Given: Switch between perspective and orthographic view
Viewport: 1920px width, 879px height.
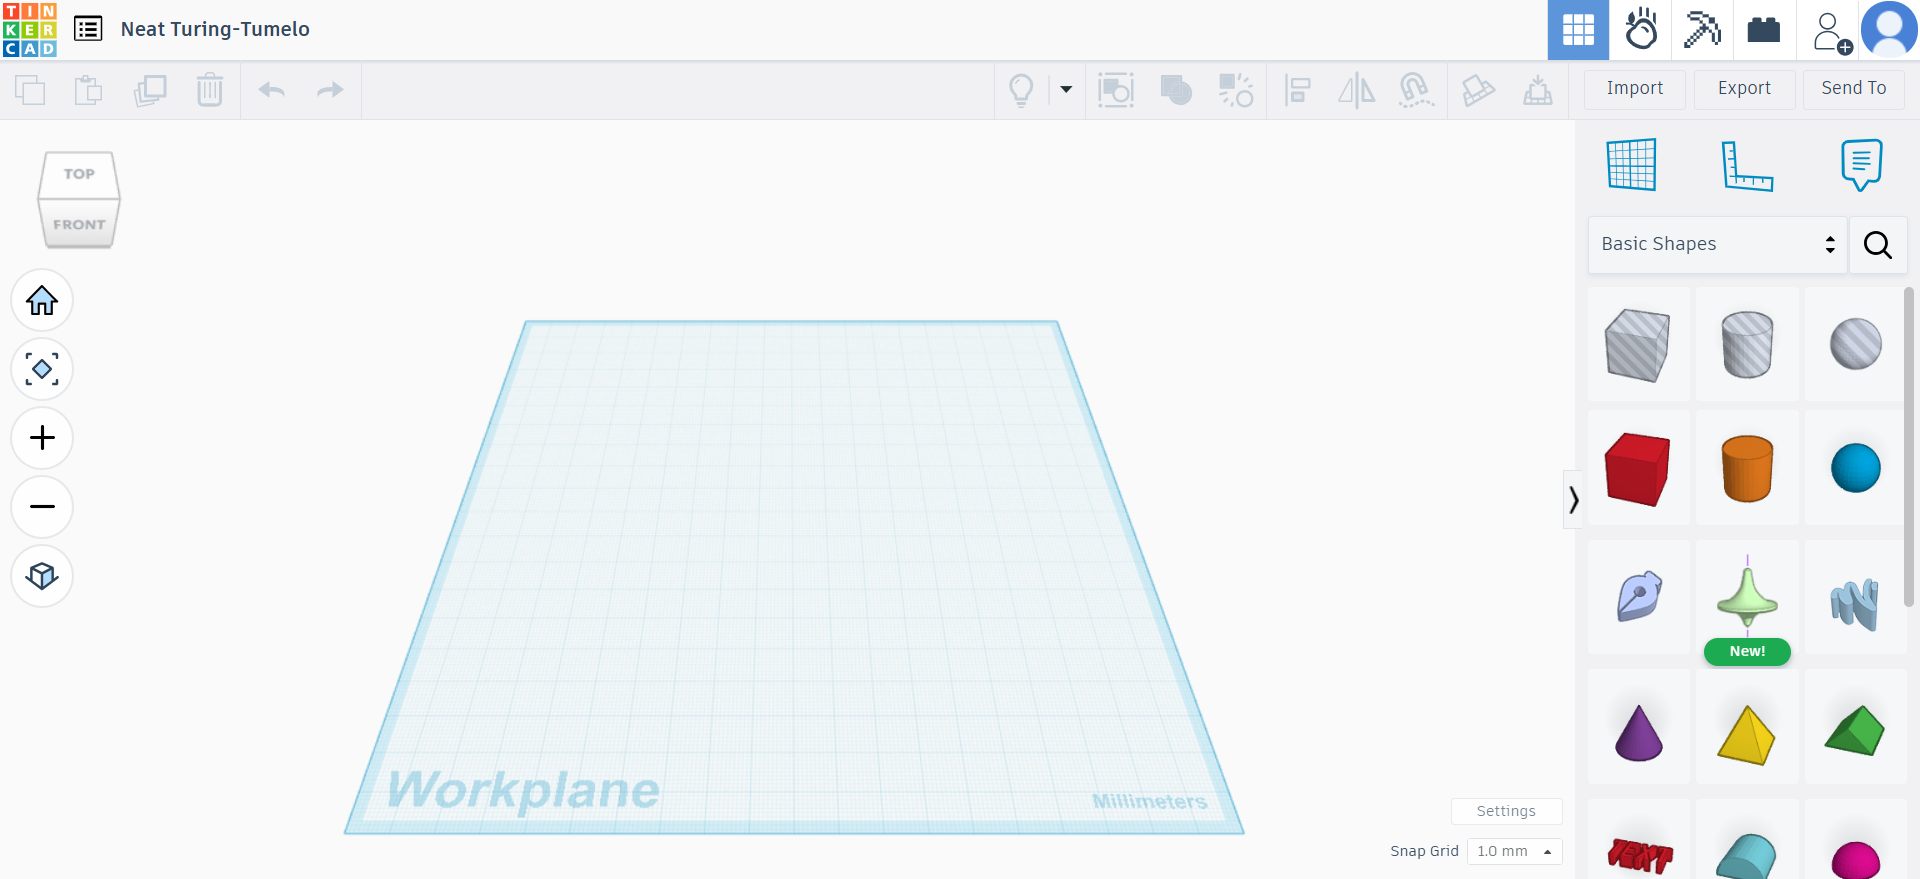Looking at the screenshot, I should 42,576.
